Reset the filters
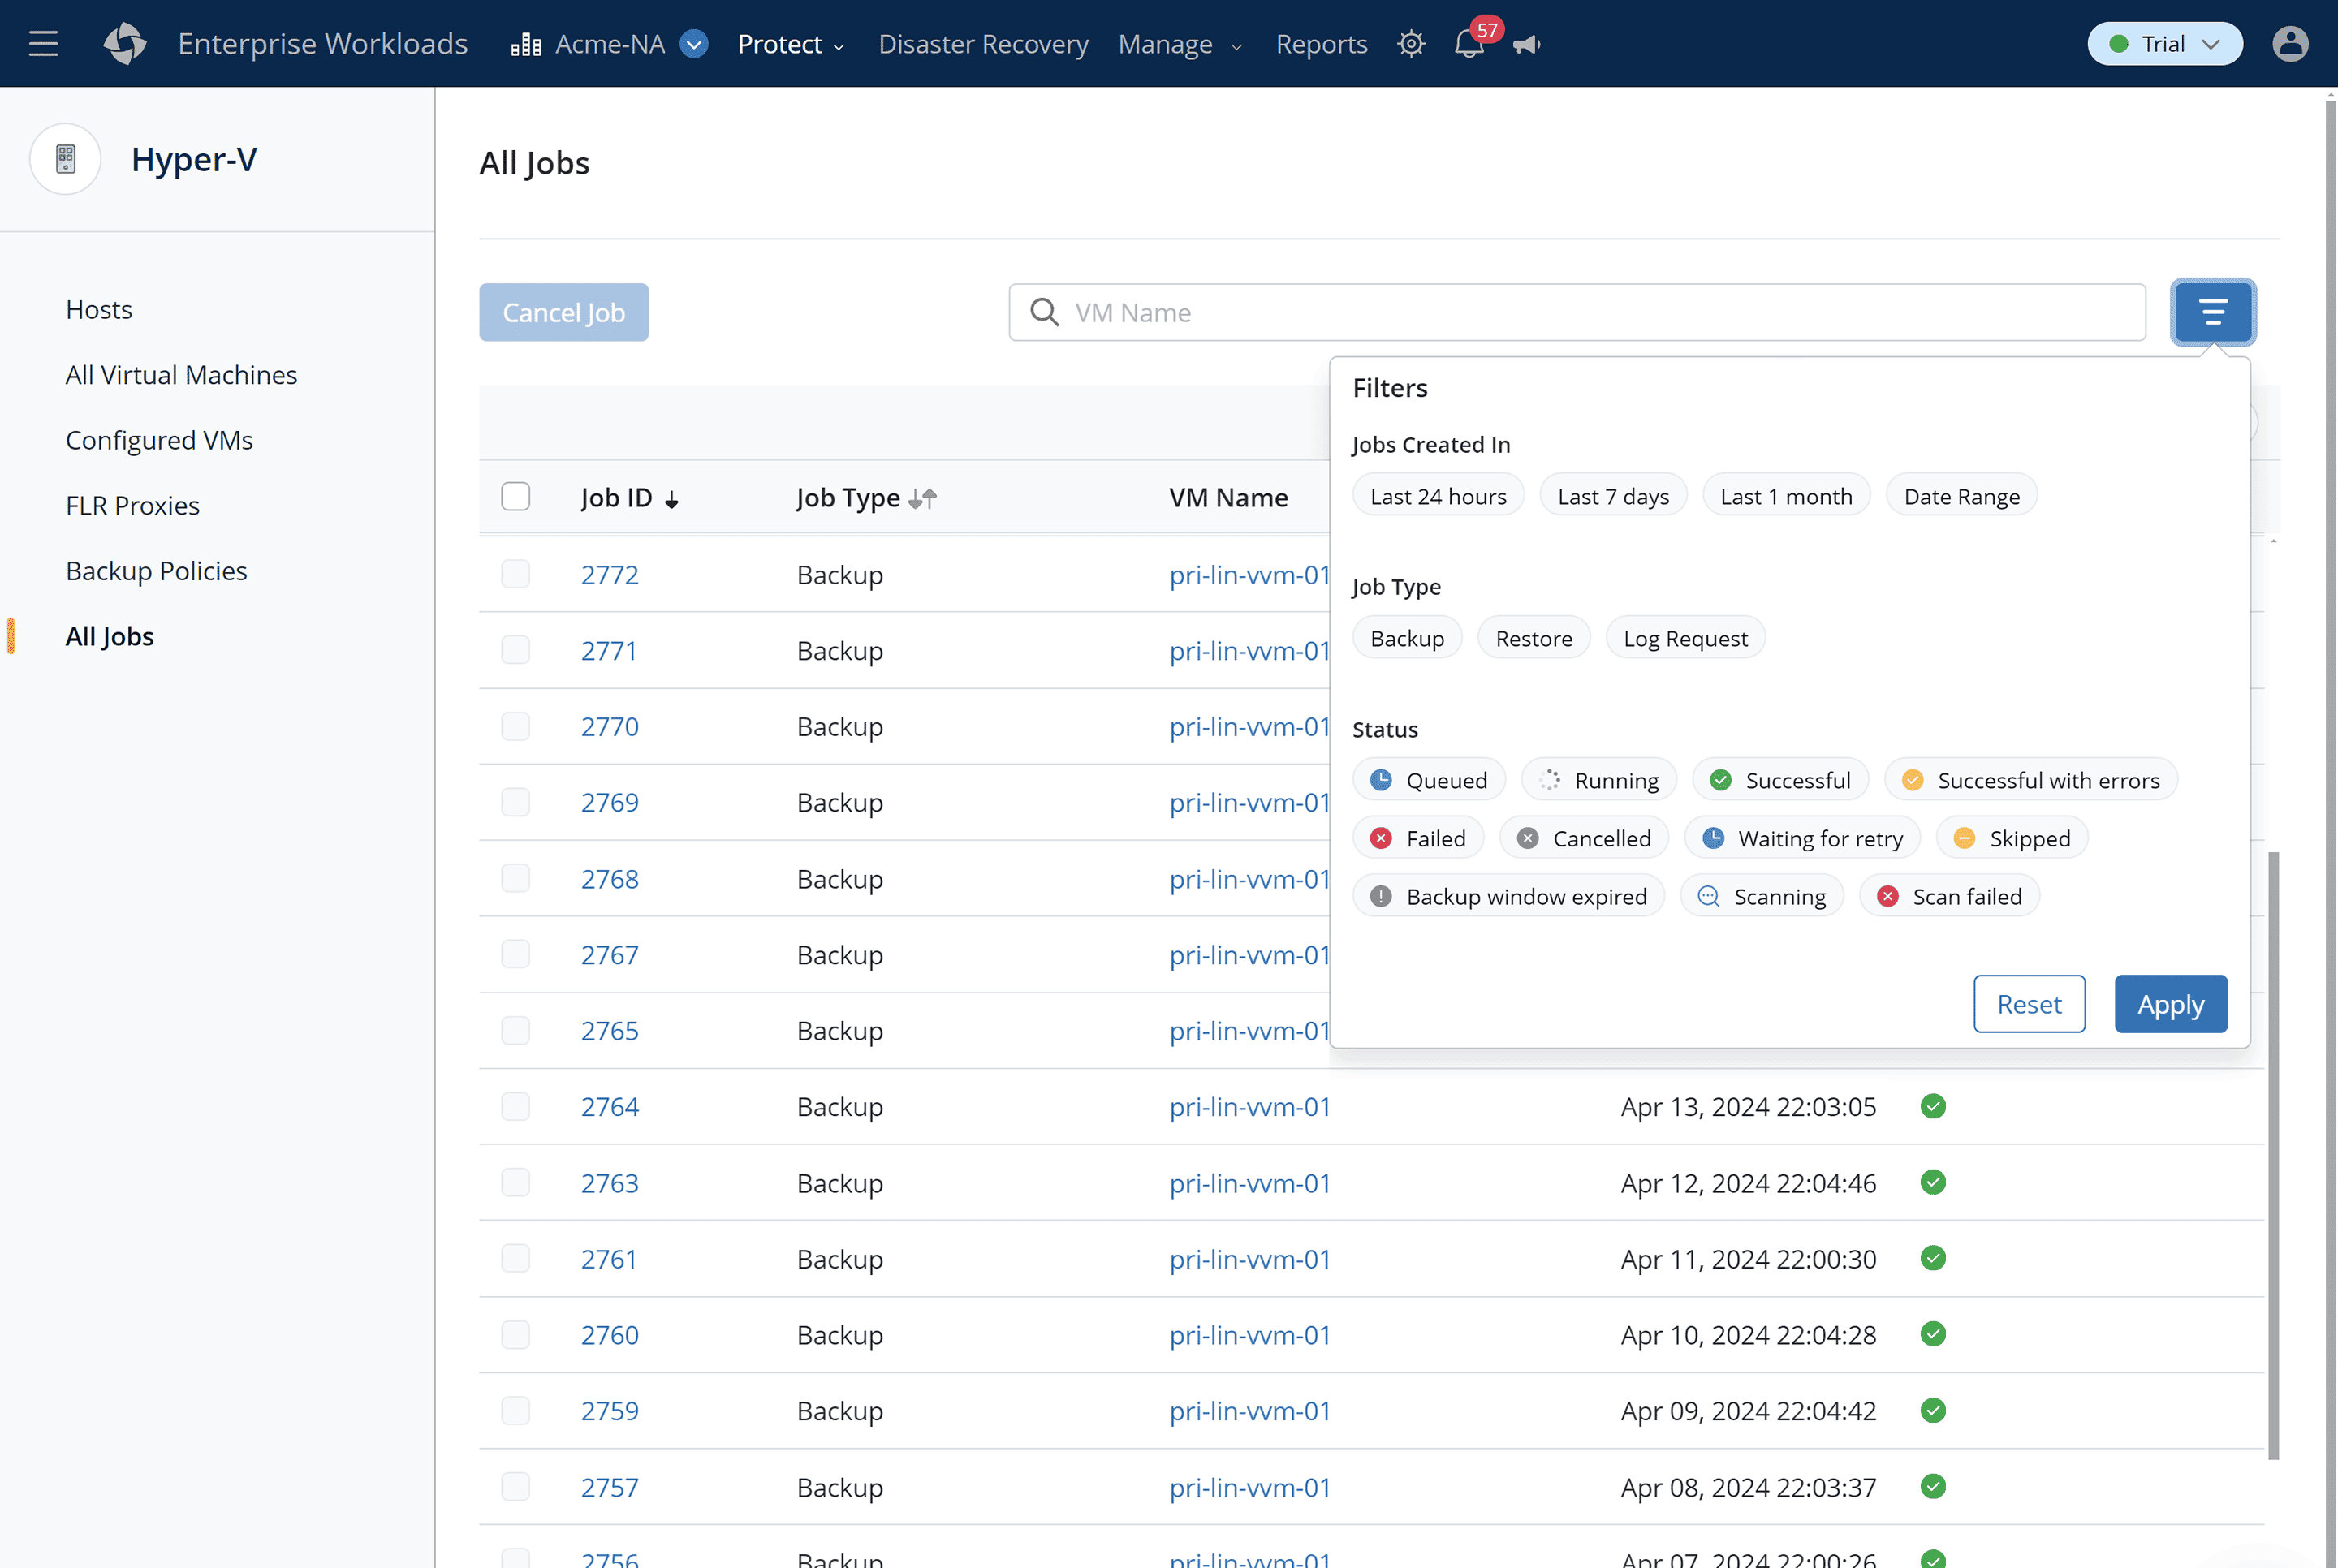Viewport: 2338px width, 1568px height. pyautogui.click(x=2029, y=1004)
